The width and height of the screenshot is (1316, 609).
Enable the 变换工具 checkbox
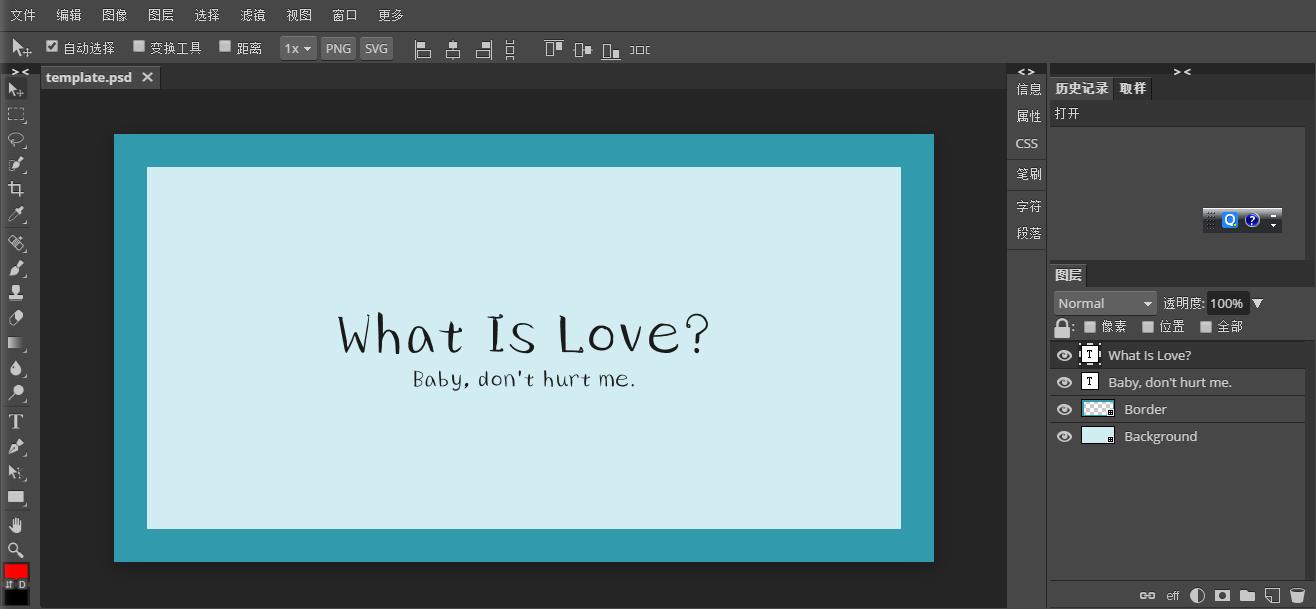(139, 46)
